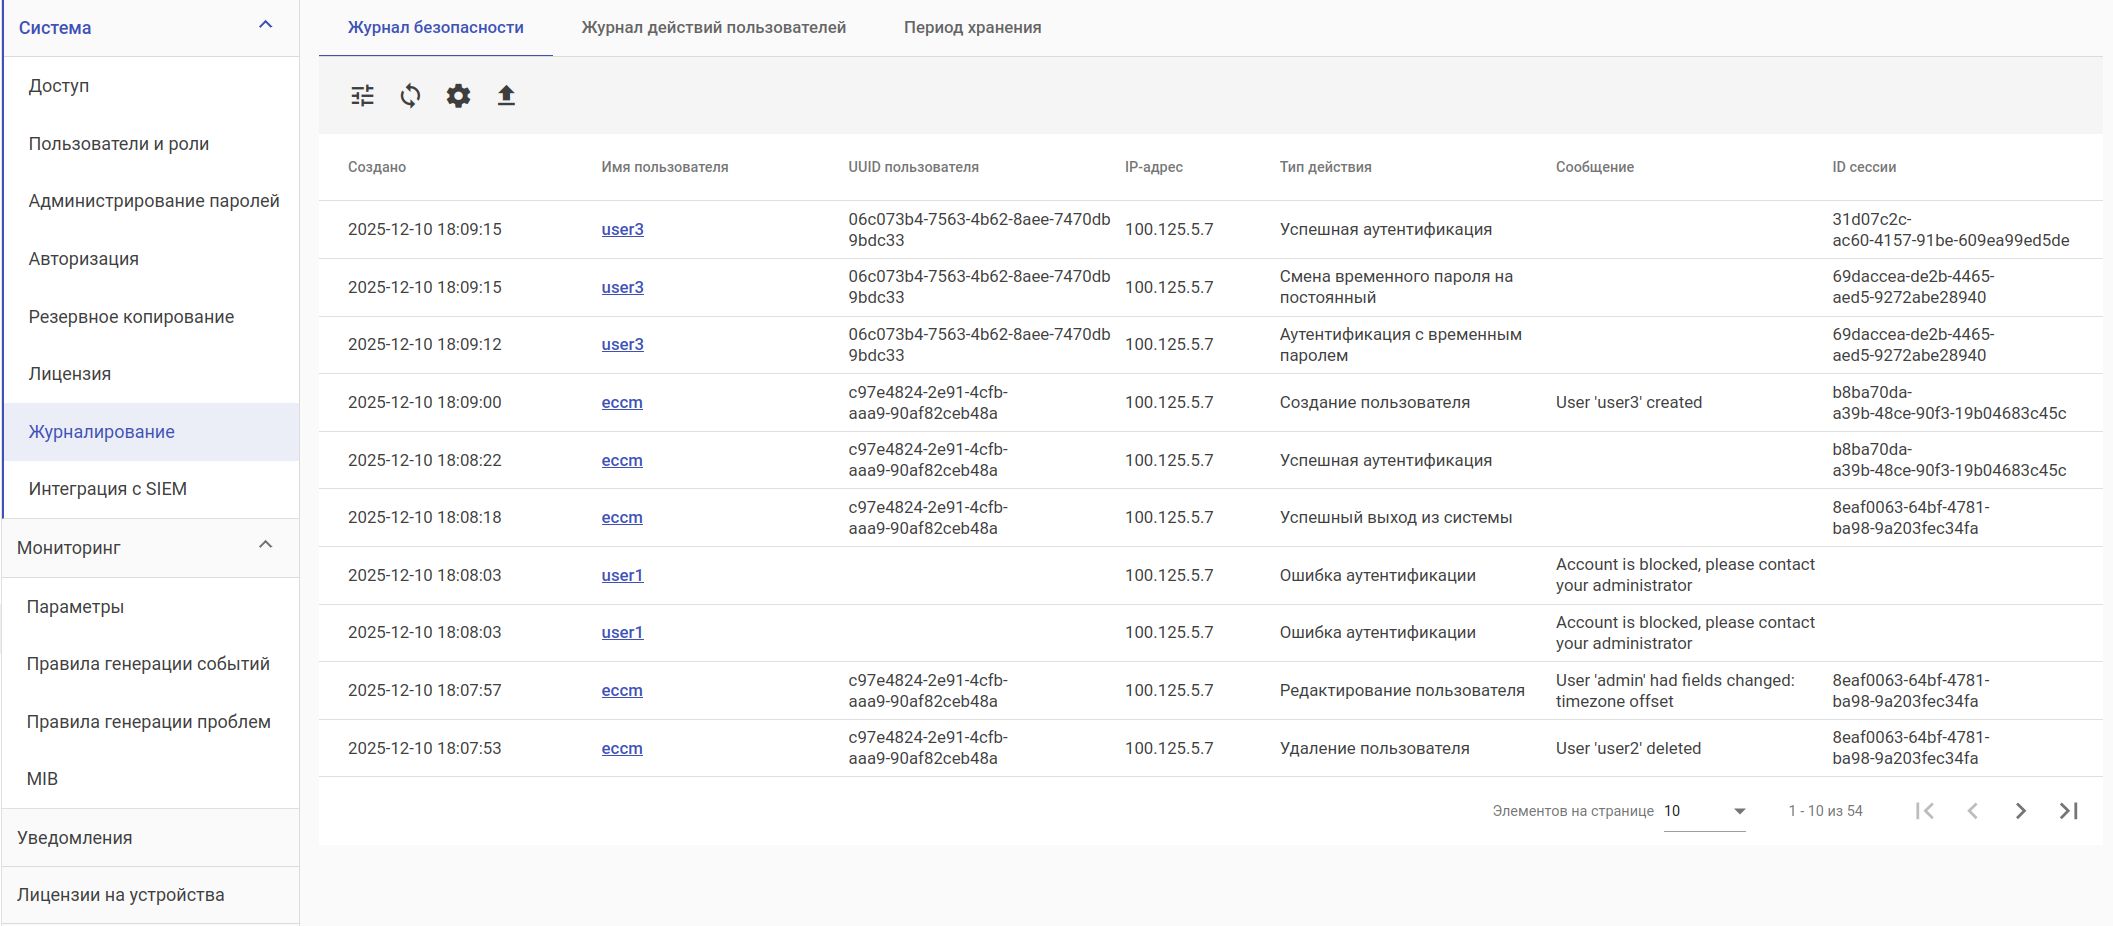
Task: Click the refresh log icon
Action: coord(410,96)
